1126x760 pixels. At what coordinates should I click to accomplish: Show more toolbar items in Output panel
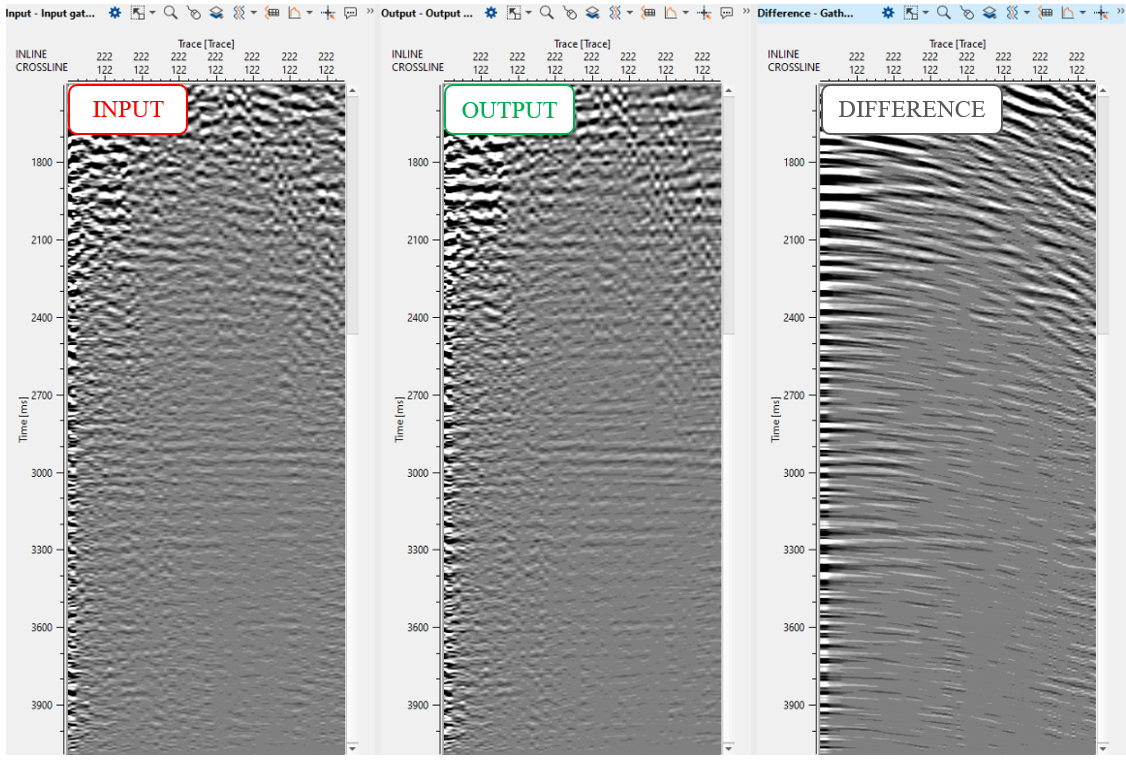point(746,12)
